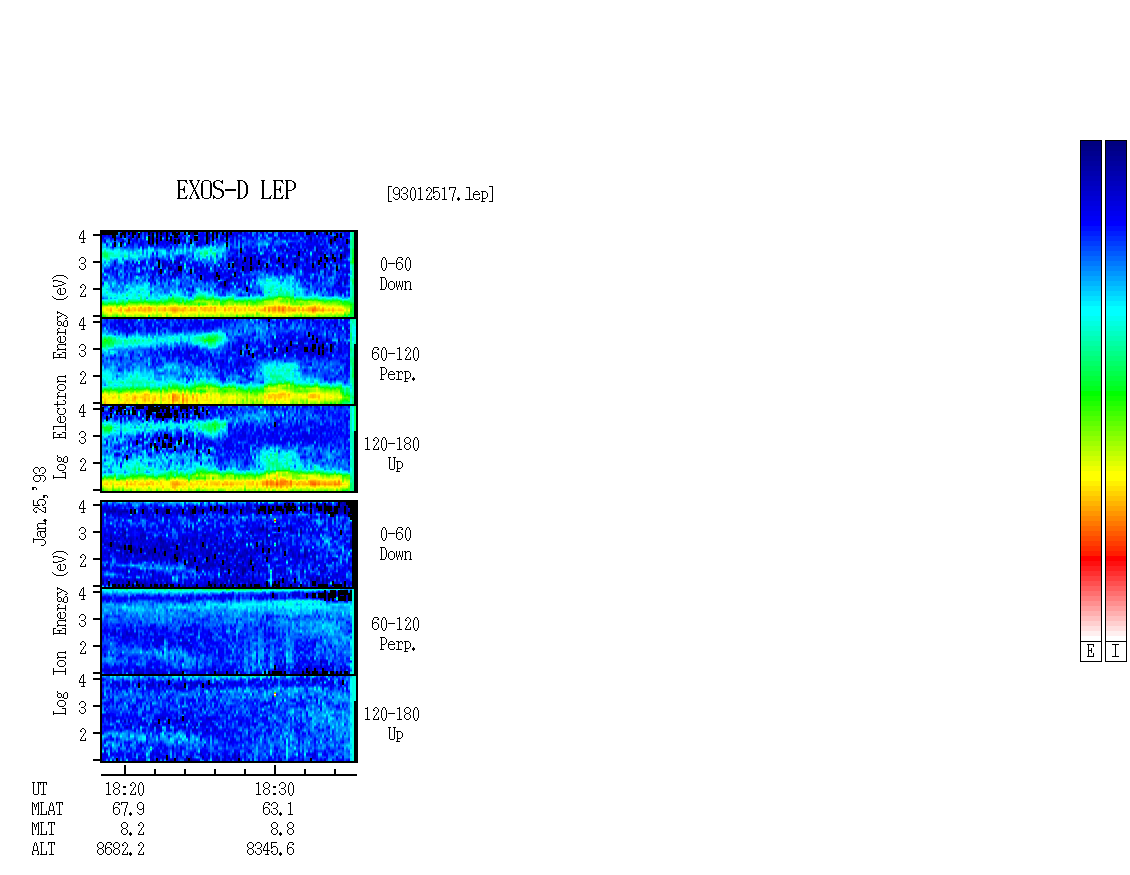The height and width of the screenshot is (875, 1130).
Task: Click the boxed E label under color bar
Action: [1090, 652]
